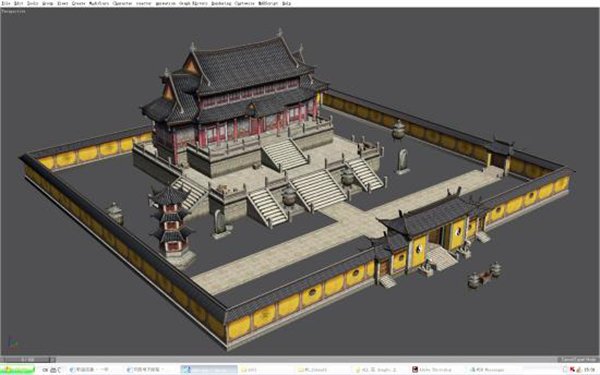This screenshot has height=375, width=600.
Task: Open the Edit menu
Action: point(19,3)
